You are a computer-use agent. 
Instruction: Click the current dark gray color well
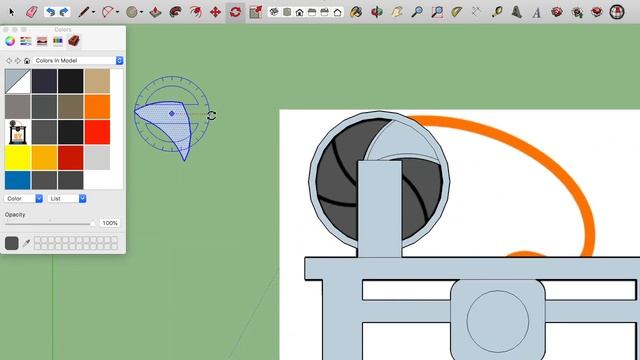click(11, 243)
